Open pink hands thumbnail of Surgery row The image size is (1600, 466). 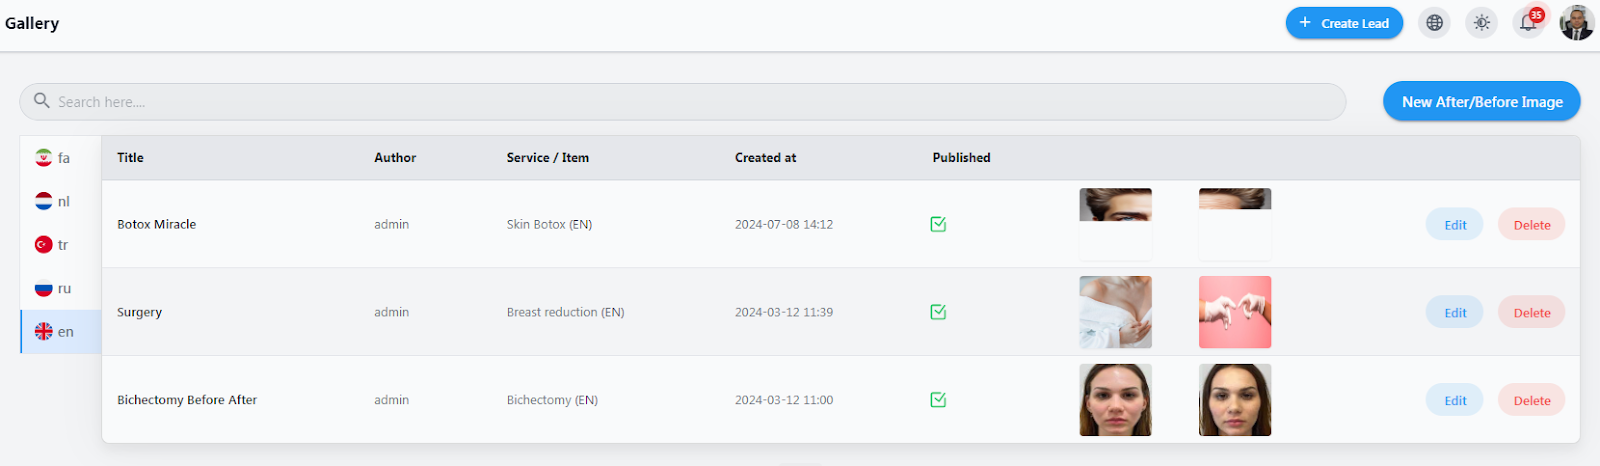coord(1235,312)
